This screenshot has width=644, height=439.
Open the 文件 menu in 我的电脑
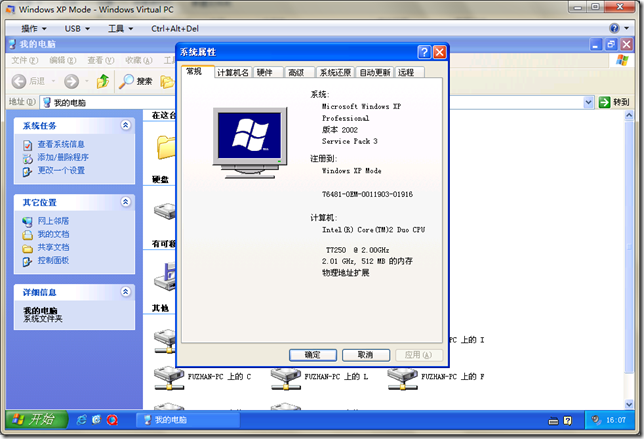25,61
